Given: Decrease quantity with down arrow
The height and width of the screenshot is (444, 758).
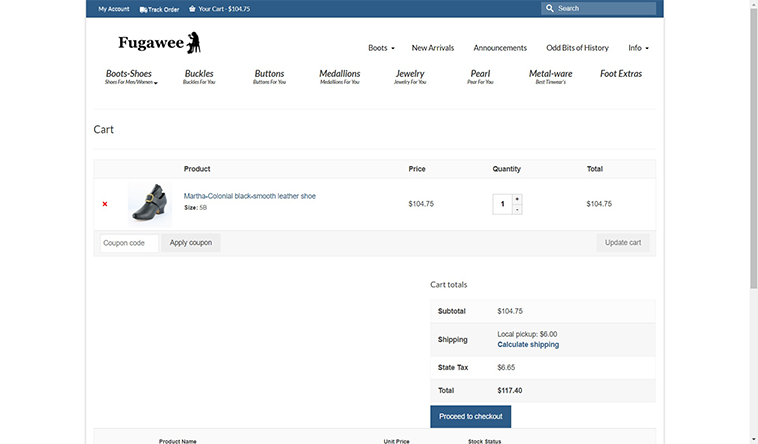Looking at the screenshot, I should (x=517, y=209).
